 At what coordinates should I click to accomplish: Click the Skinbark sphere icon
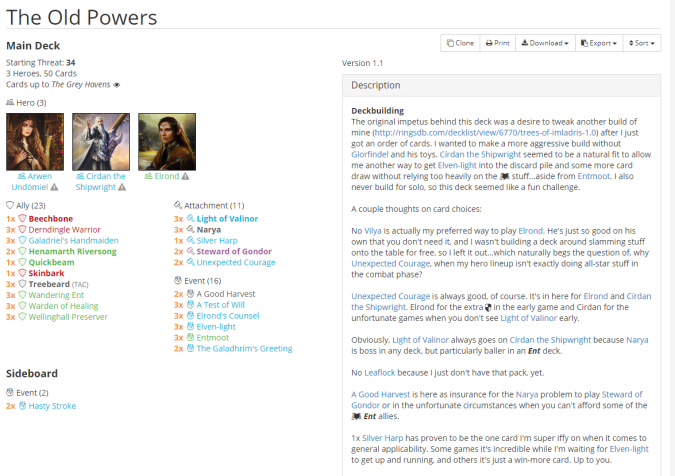point(22,273)
